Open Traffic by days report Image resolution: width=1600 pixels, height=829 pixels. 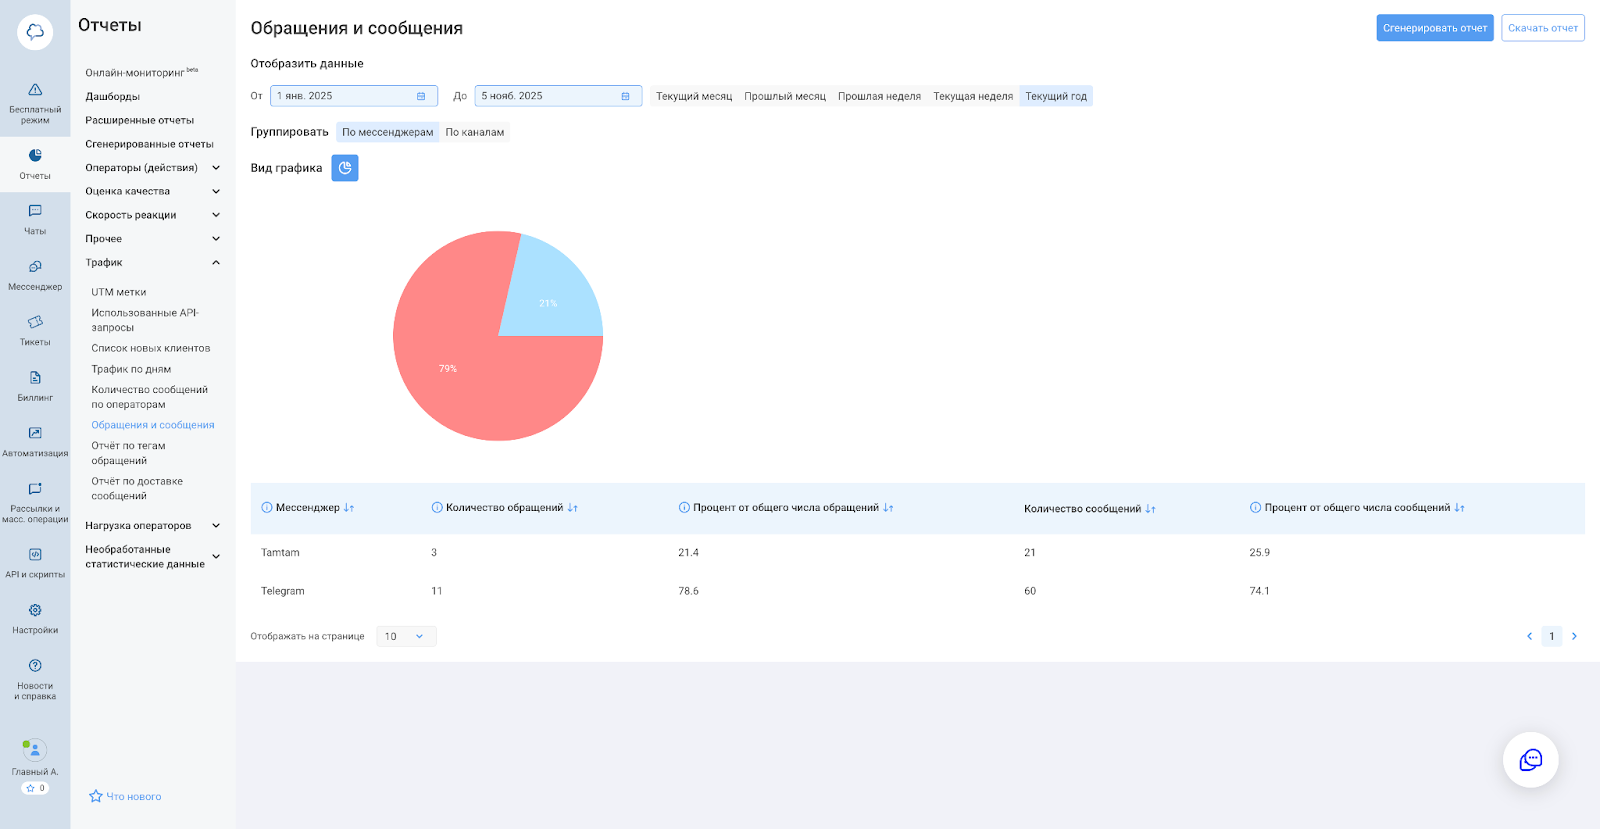[131, 369]
